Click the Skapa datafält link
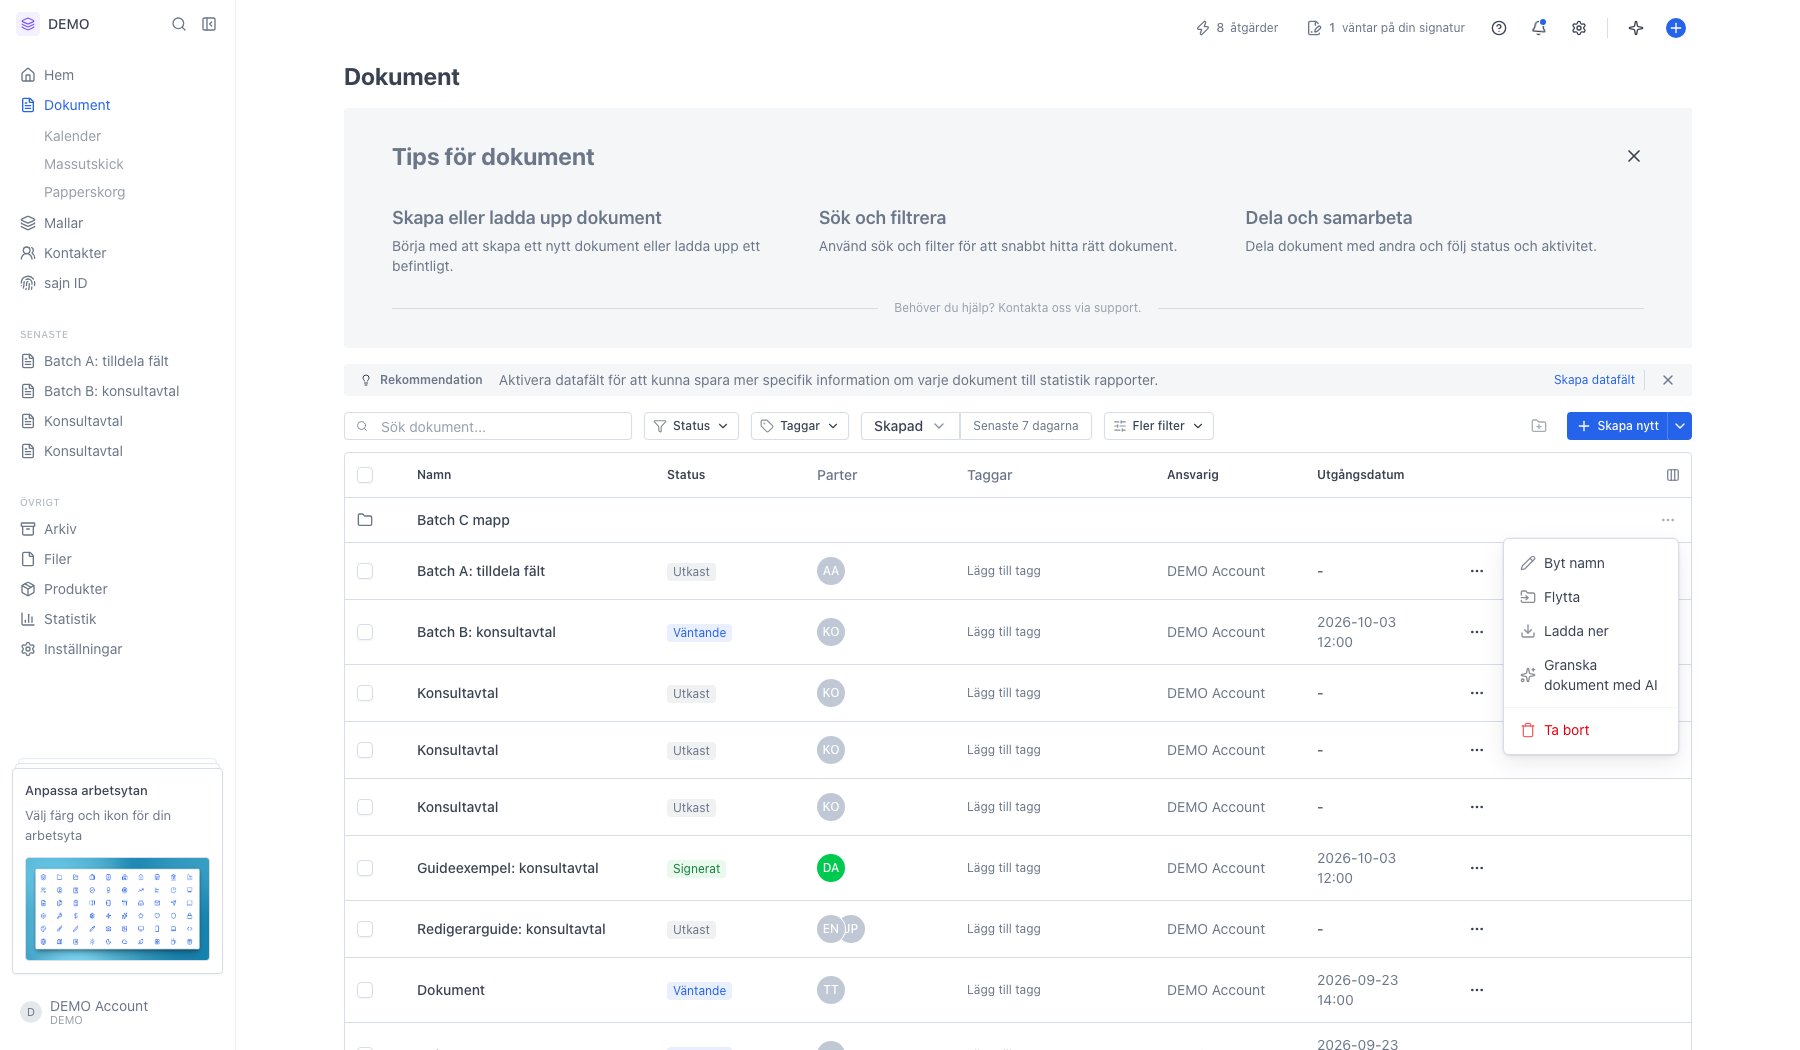 tap(1594, 380)
